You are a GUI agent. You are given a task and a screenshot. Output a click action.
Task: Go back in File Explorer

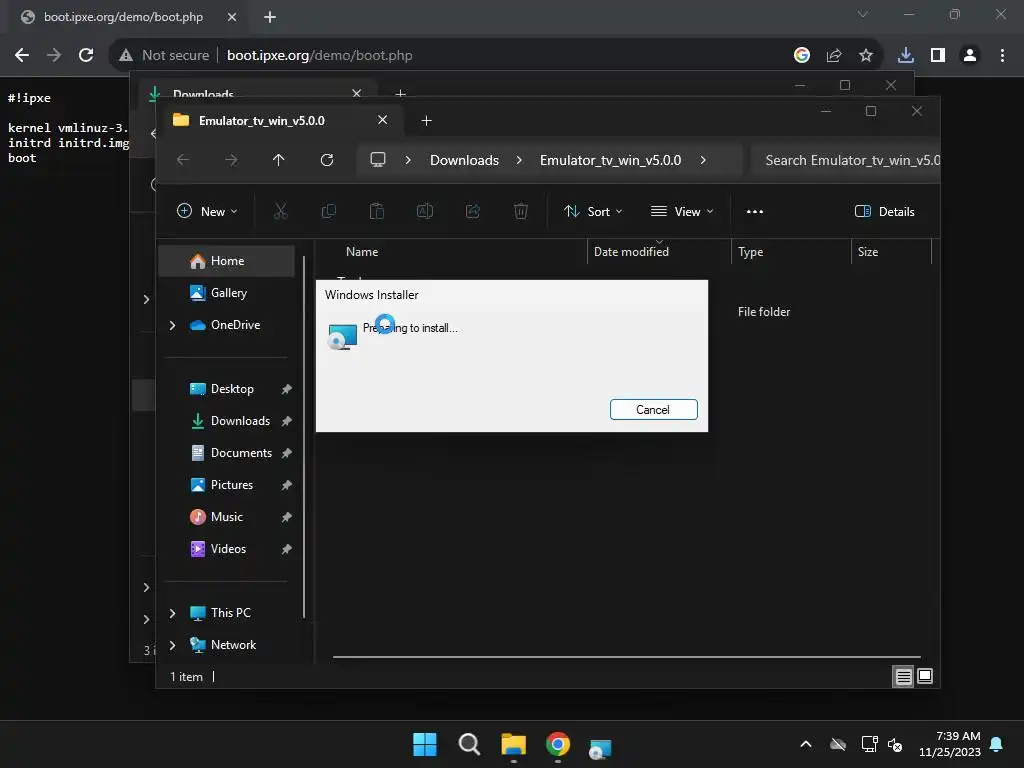tap(183, 160)
